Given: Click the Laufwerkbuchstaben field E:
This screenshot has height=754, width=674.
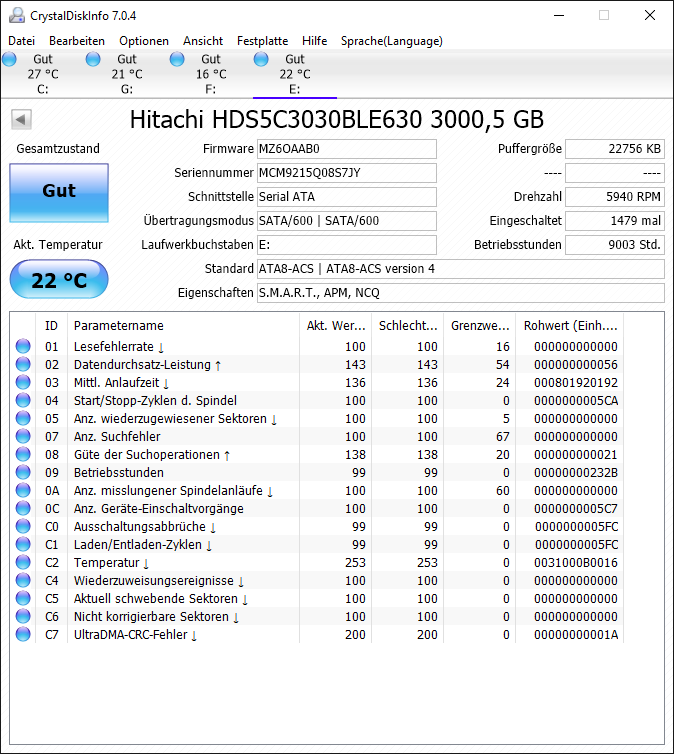Looking at the screenshot, I should click(x=347, y=245).
